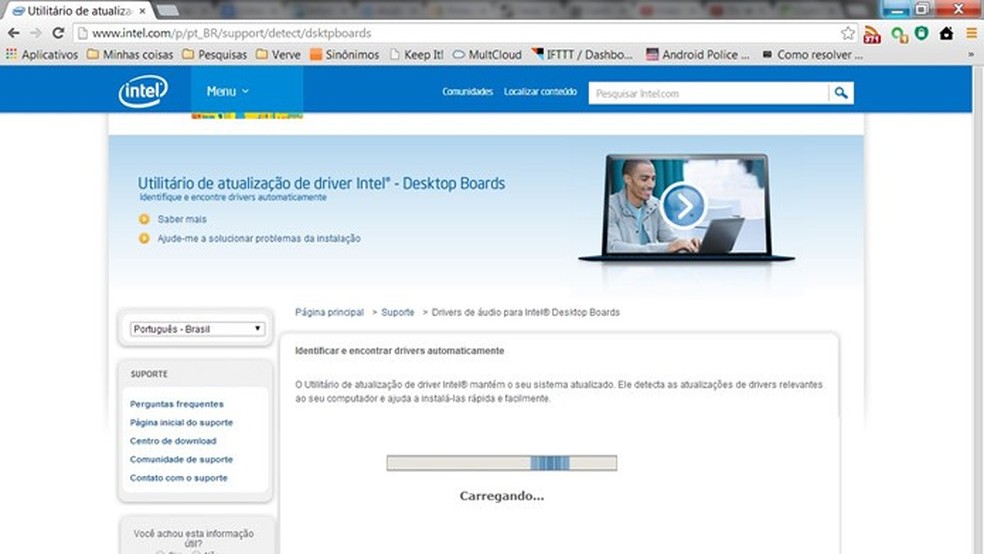
Task: Open the Como resolver bookmark
Action: (x=812, y=55)
